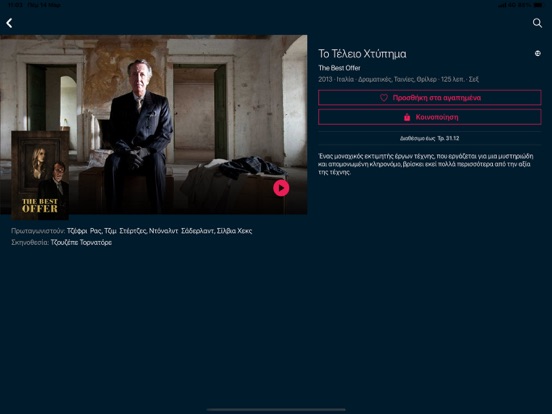Click the Κοινοποίηση share button label

pyautogui.click(x=437, y=117)
